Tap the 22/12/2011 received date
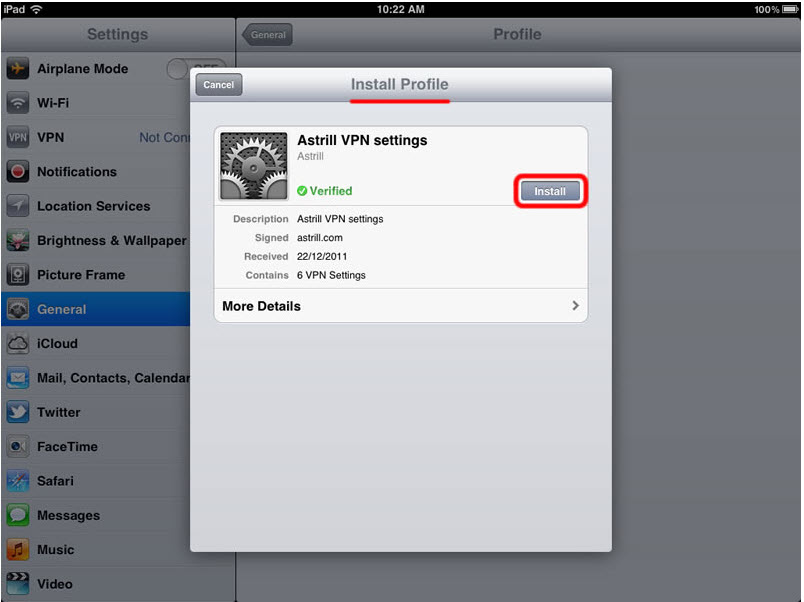804x602 pixels. point(322,256)
